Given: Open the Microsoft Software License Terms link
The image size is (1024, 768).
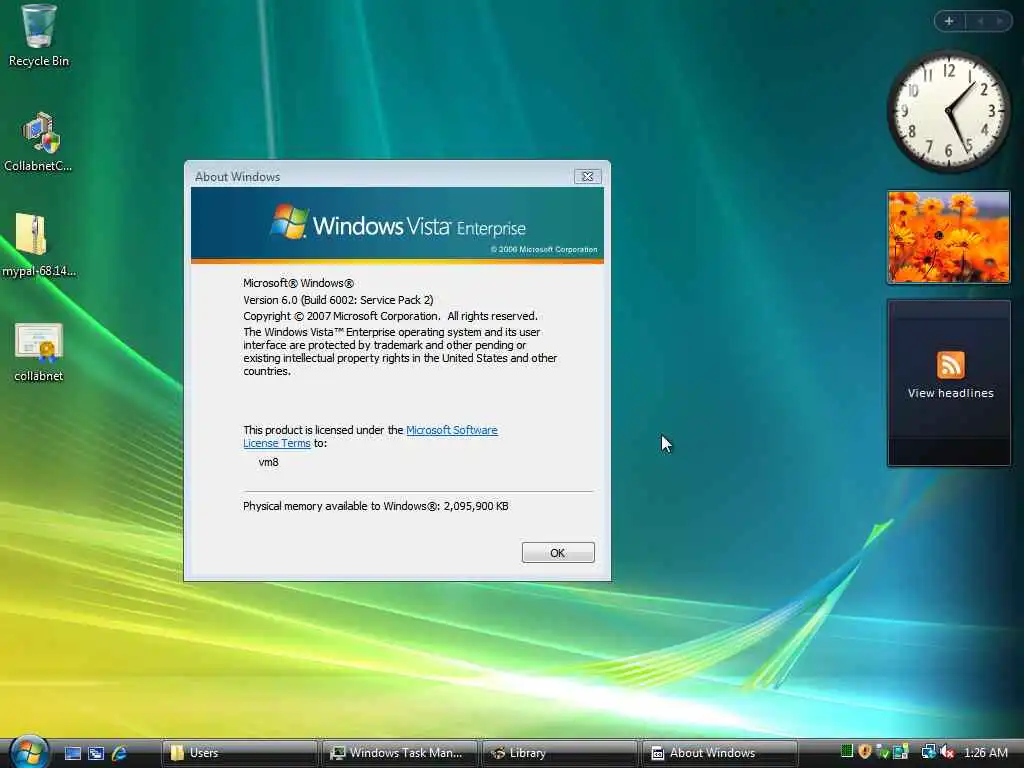Looking at the screenshot, I should click(370, 436).
